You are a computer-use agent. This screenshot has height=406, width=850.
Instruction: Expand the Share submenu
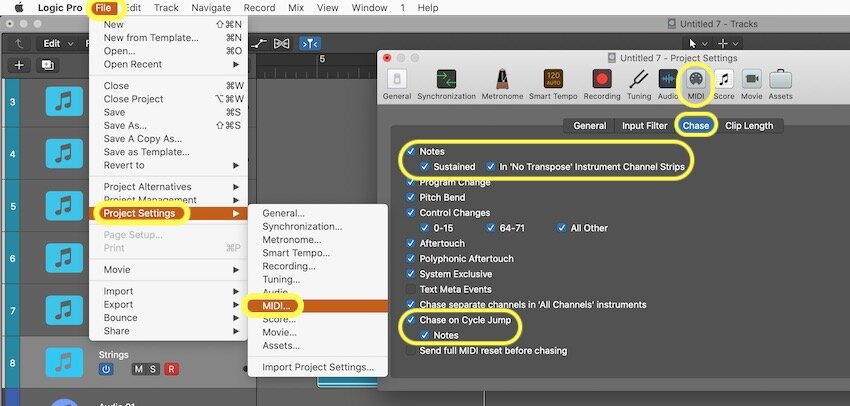coord(170,331)
